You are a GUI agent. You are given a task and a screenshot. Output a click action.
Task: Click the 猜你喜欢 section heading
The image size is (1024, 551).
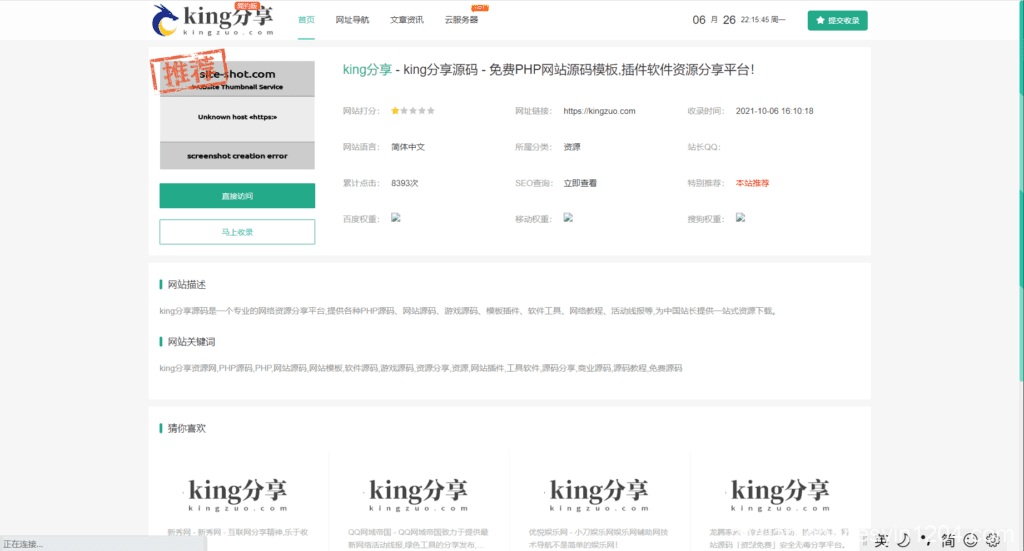186,428
